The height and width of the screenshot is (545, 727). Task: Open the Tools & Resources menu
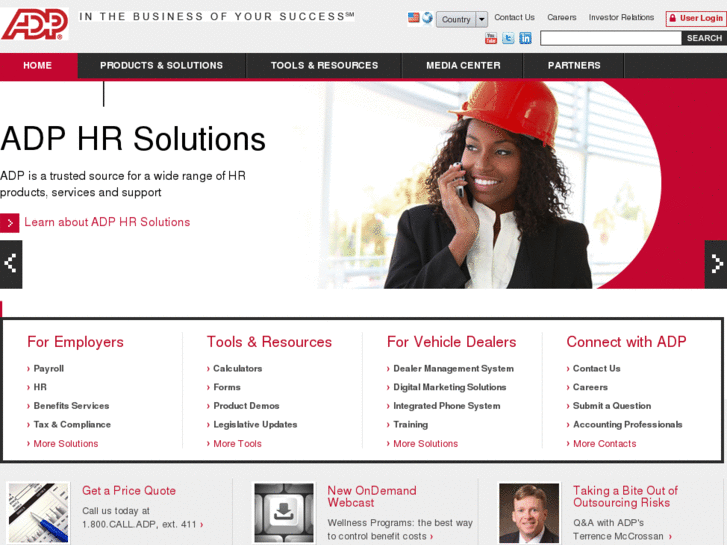click(x=324, y=65)
